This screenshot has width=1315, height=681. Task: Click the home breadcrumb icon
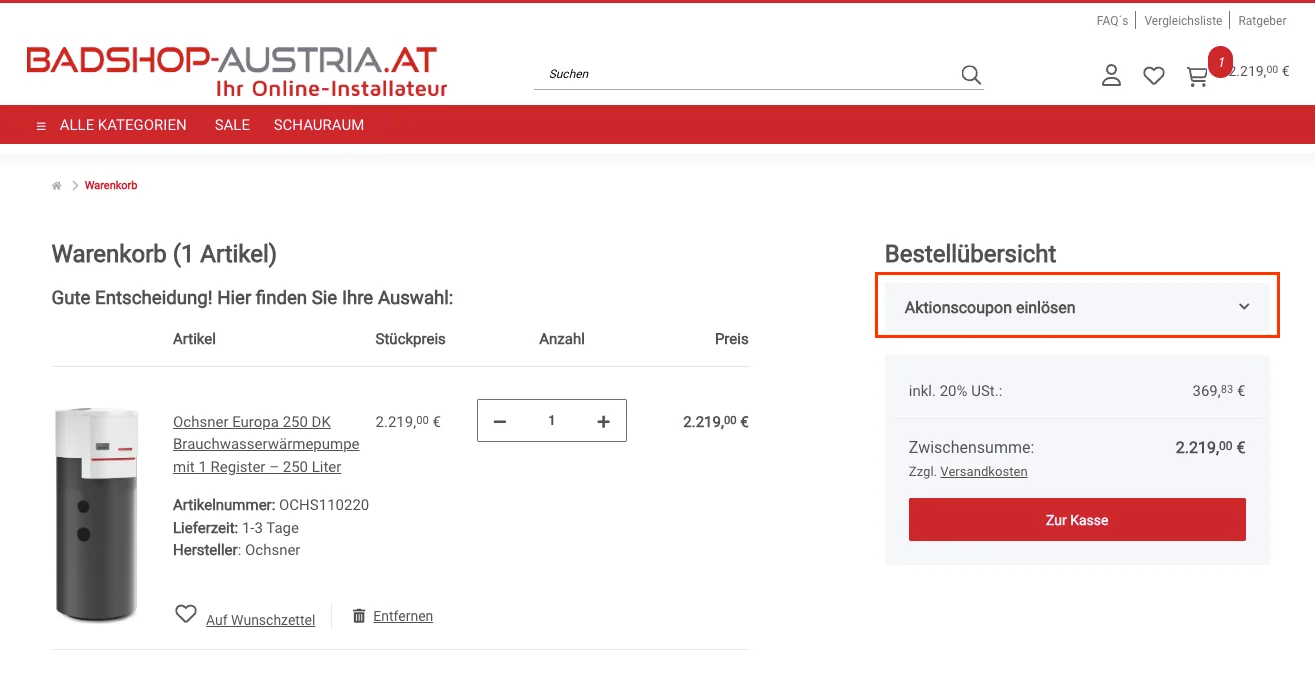(57, 186)
